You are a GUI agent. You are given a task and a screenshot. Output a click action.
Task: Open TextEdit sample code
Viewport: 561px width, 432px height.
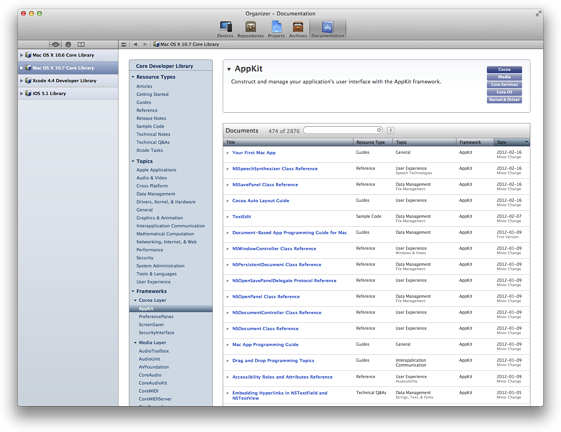[x=242, y=217]
